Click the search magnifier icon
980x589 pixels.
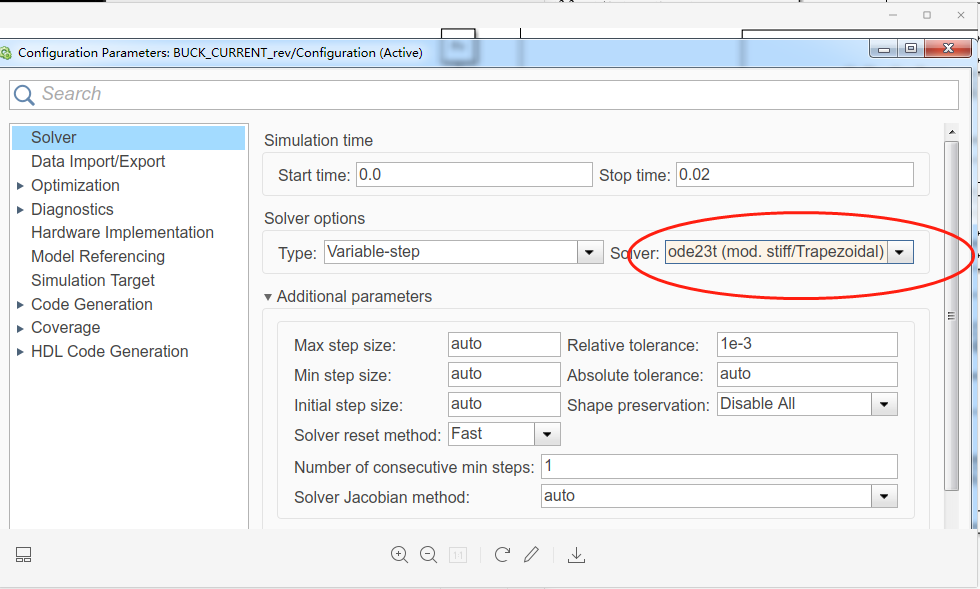[24, 95]
